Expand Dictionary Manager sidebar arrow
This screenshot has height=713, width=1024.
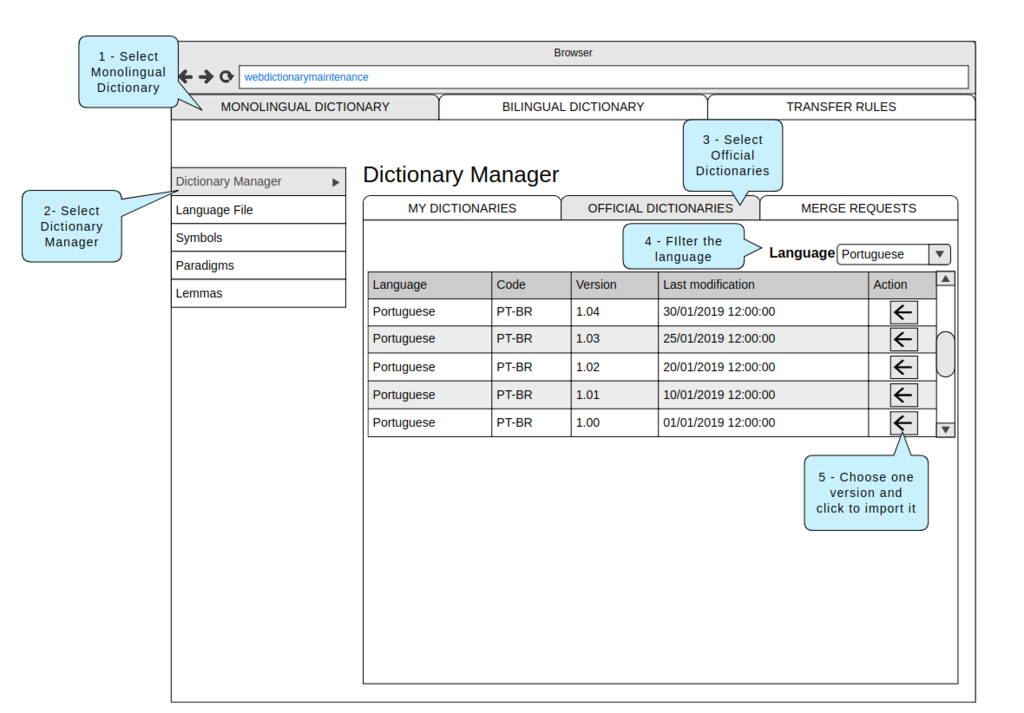click(337, 182)
